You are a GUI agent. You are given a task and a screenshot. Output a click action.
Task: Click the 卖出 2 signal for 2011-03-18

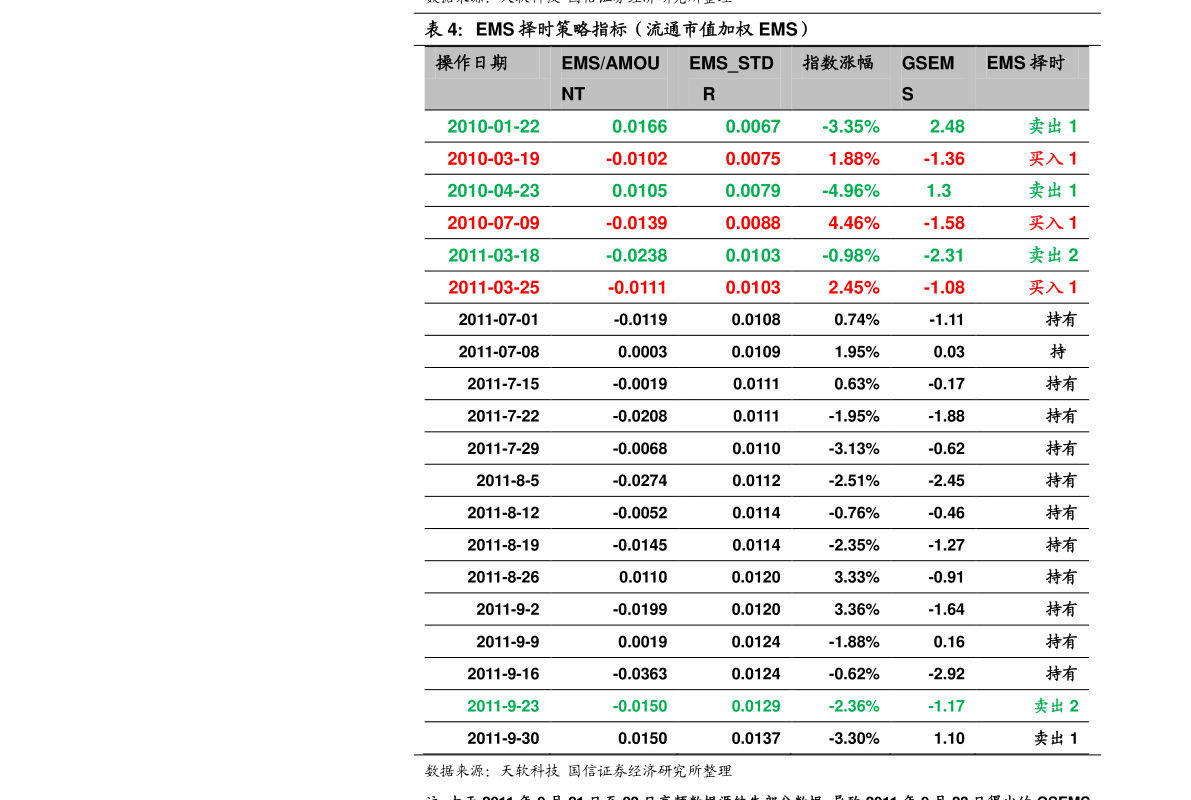(x=1053, y=255)
